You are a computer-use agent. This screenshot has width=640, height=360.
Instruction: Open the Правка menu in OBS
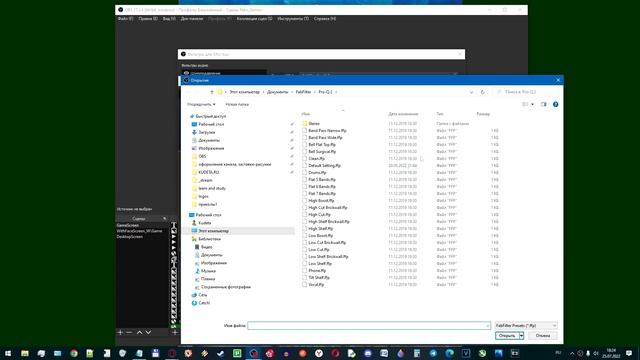(x=148, y=19)
